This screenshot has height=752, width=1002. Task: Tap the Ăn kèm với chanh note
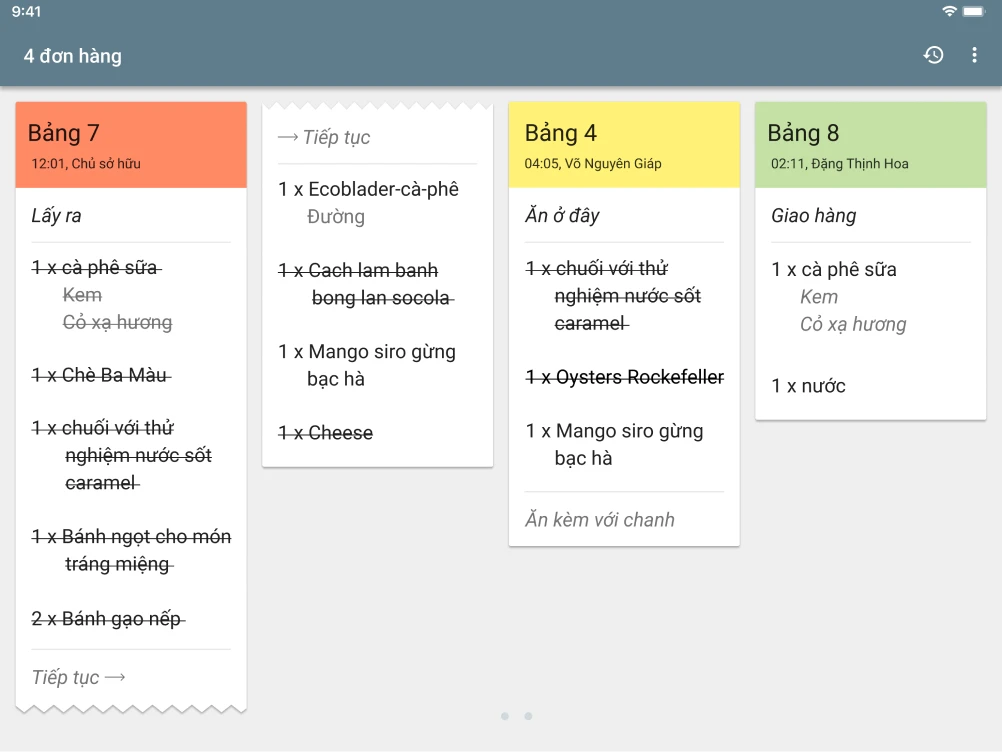600,520
